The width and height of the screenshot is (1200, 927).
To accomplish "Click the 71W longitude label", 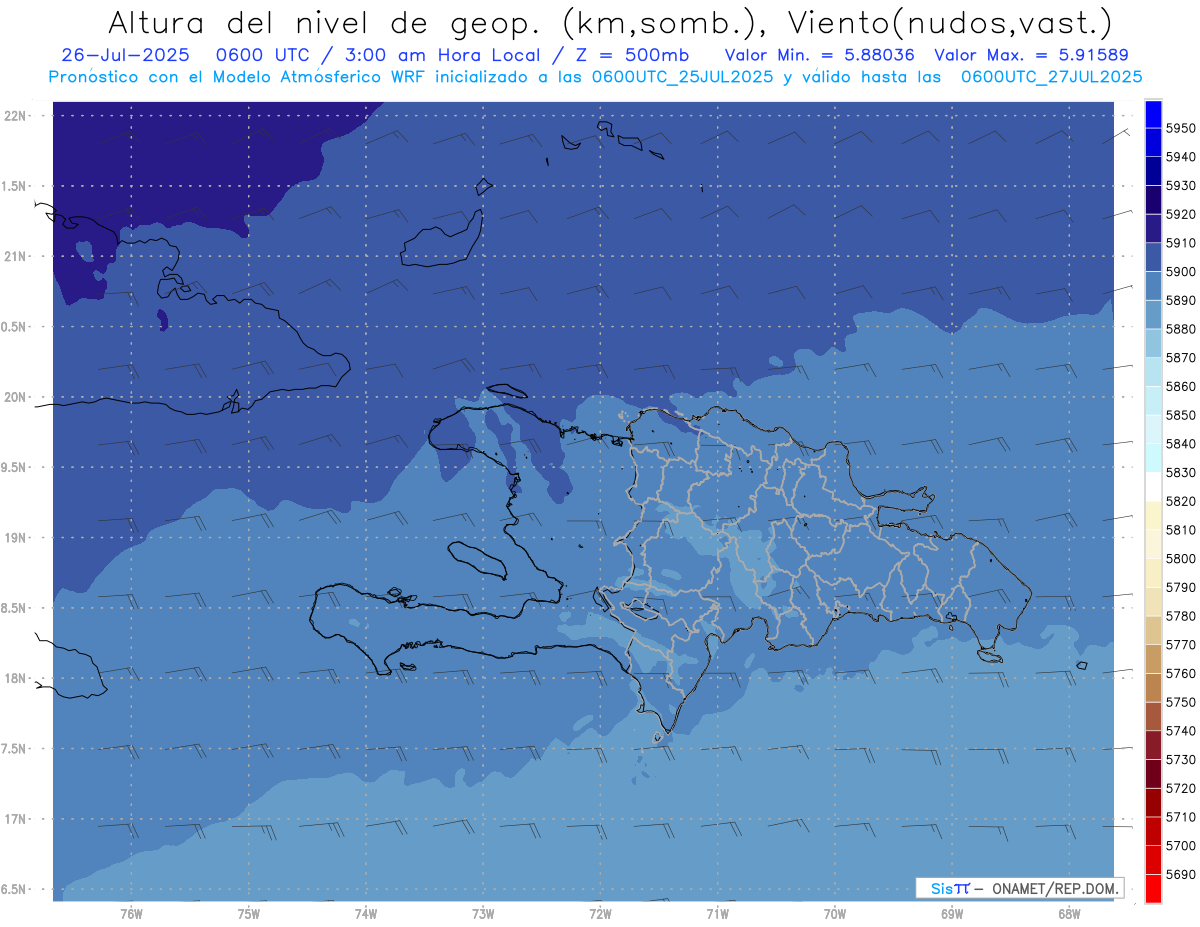I will click(x=717, y=913).
